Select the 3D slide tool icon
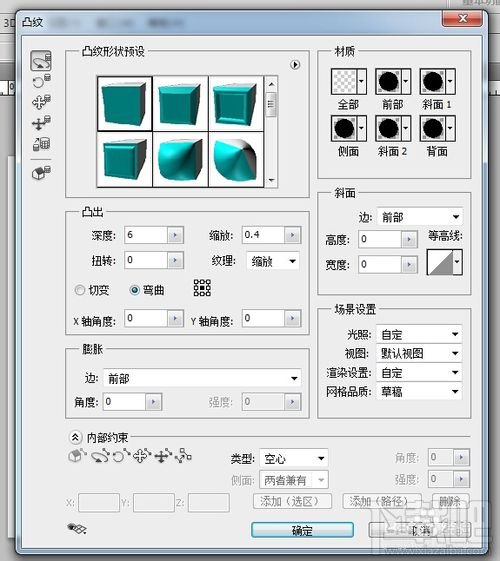The height and width of the screenshot is (561, 500). pyautogui.click(x=41, y=123)
